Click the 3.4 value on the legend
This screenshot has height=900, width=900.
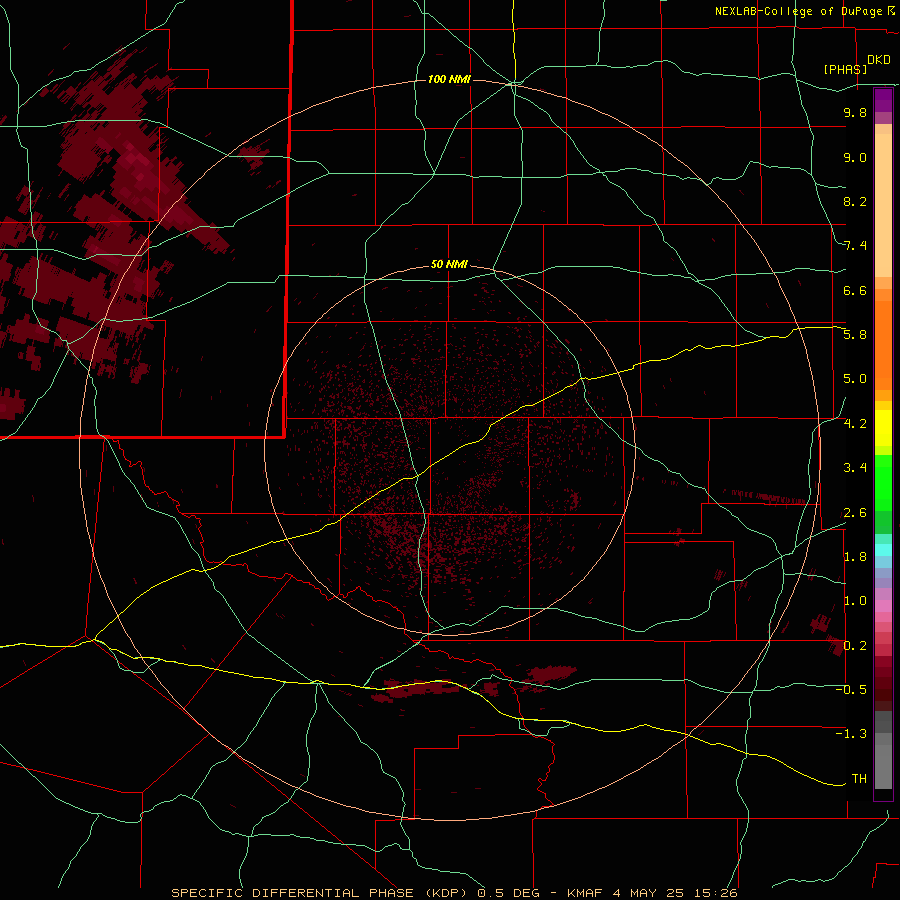coord(855,468)
